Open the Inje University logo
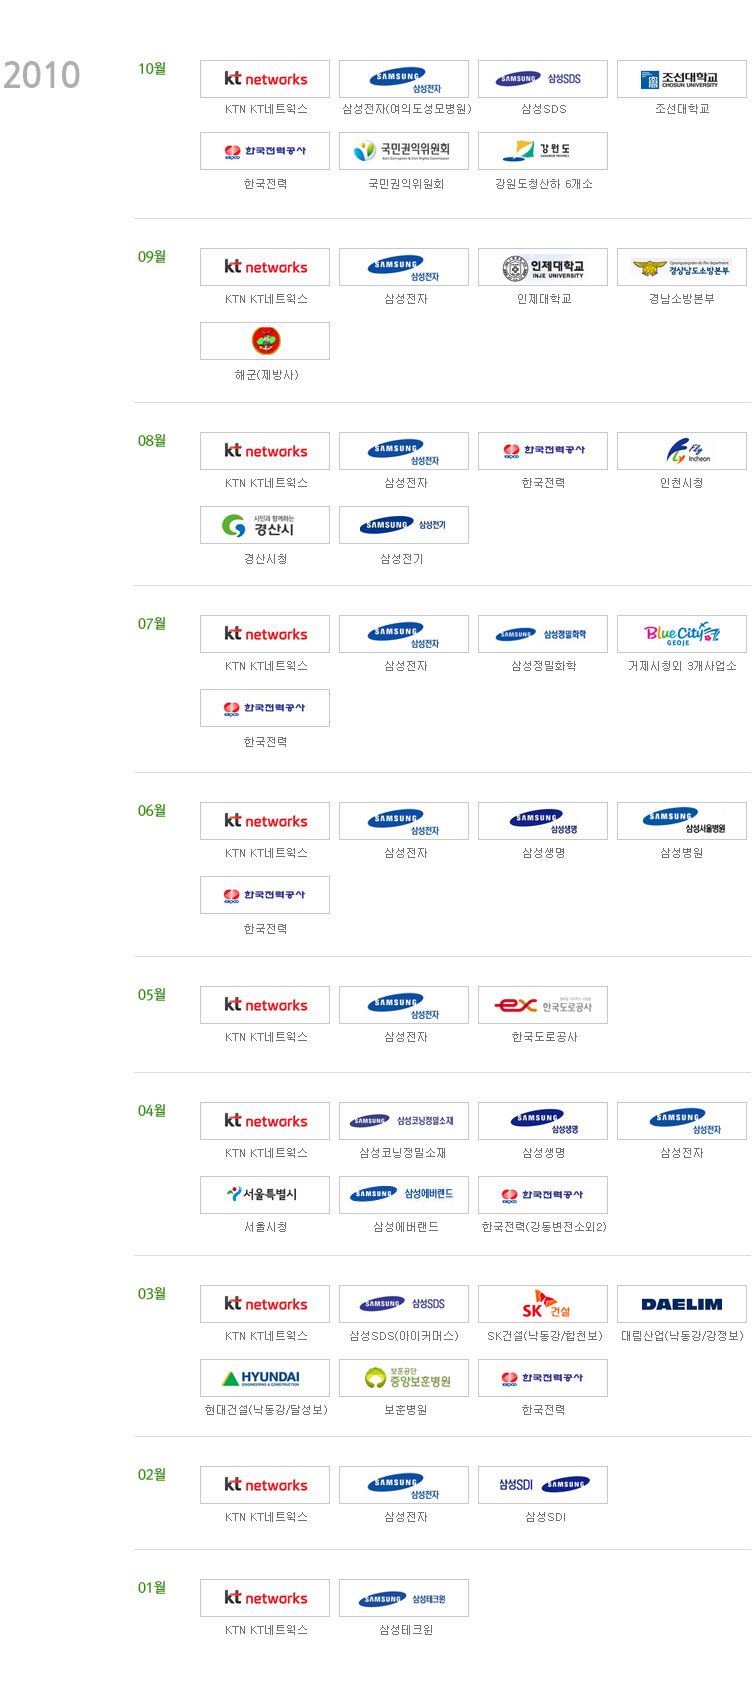The image size is (752, 1683). [543, 267]
